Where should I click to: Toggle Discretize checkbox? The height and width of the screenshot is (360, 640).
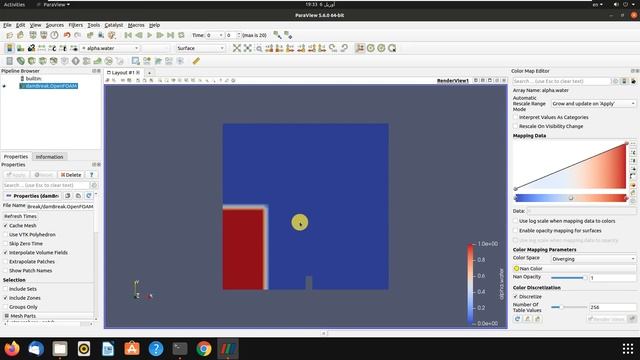coord(516,297)
